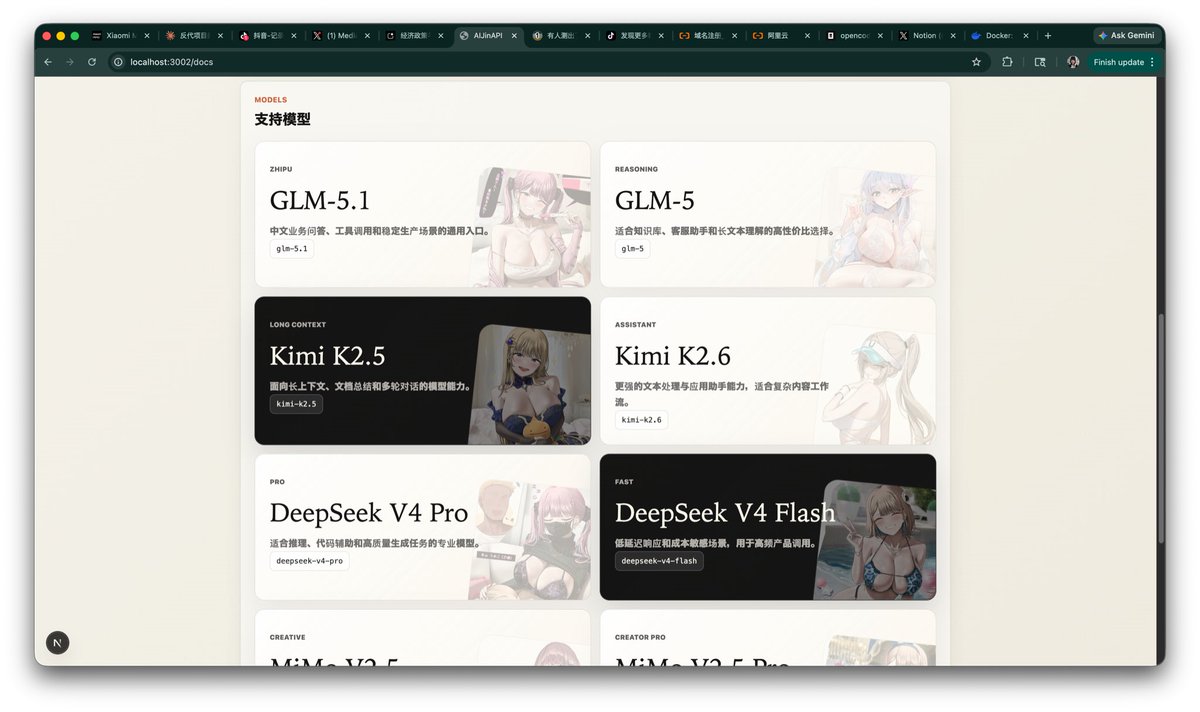
Task: Close the AIJinAPI tab
Action: pos(514,35)
